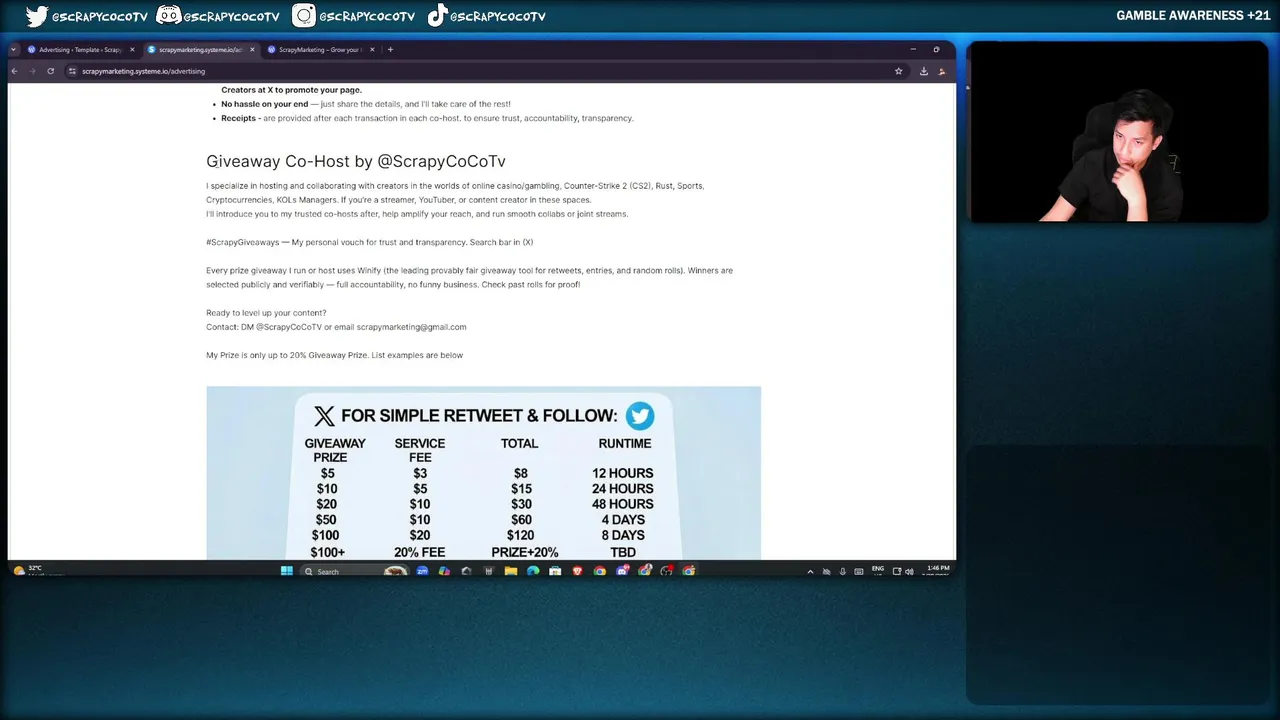
Task: Open the touch keyboard tray icon
Action: [x=859, y=572]
